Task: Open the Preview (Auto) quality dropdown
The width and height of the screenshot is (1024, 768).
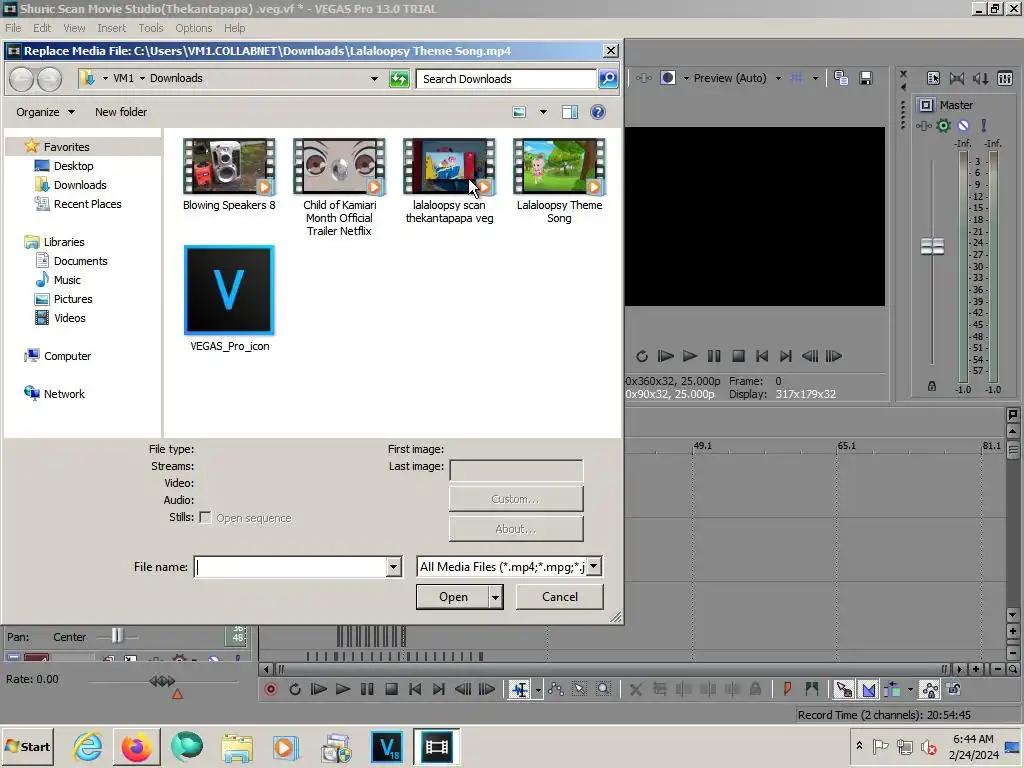Action: click(x=778, y=78)
